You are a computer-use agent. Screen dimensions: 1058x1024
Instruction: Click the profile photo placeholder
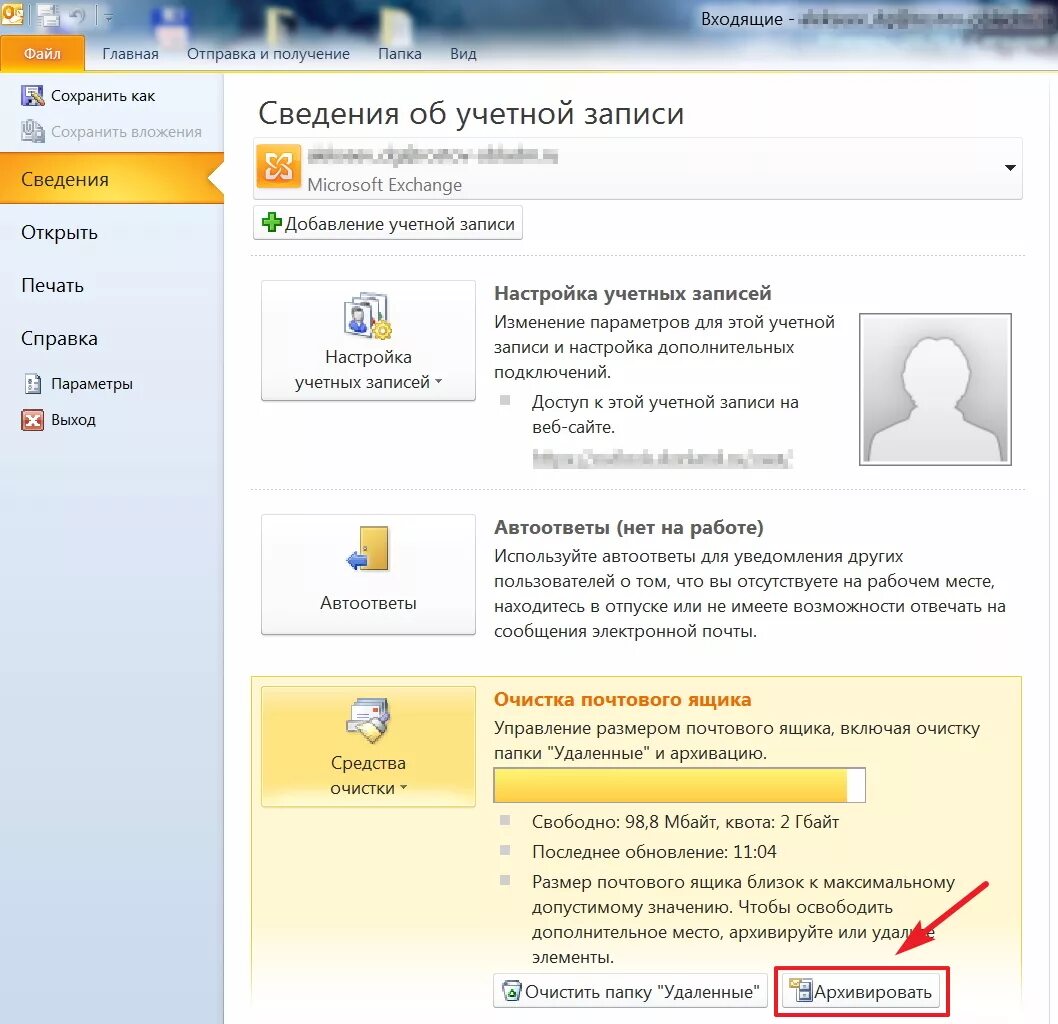pos(935,389)
